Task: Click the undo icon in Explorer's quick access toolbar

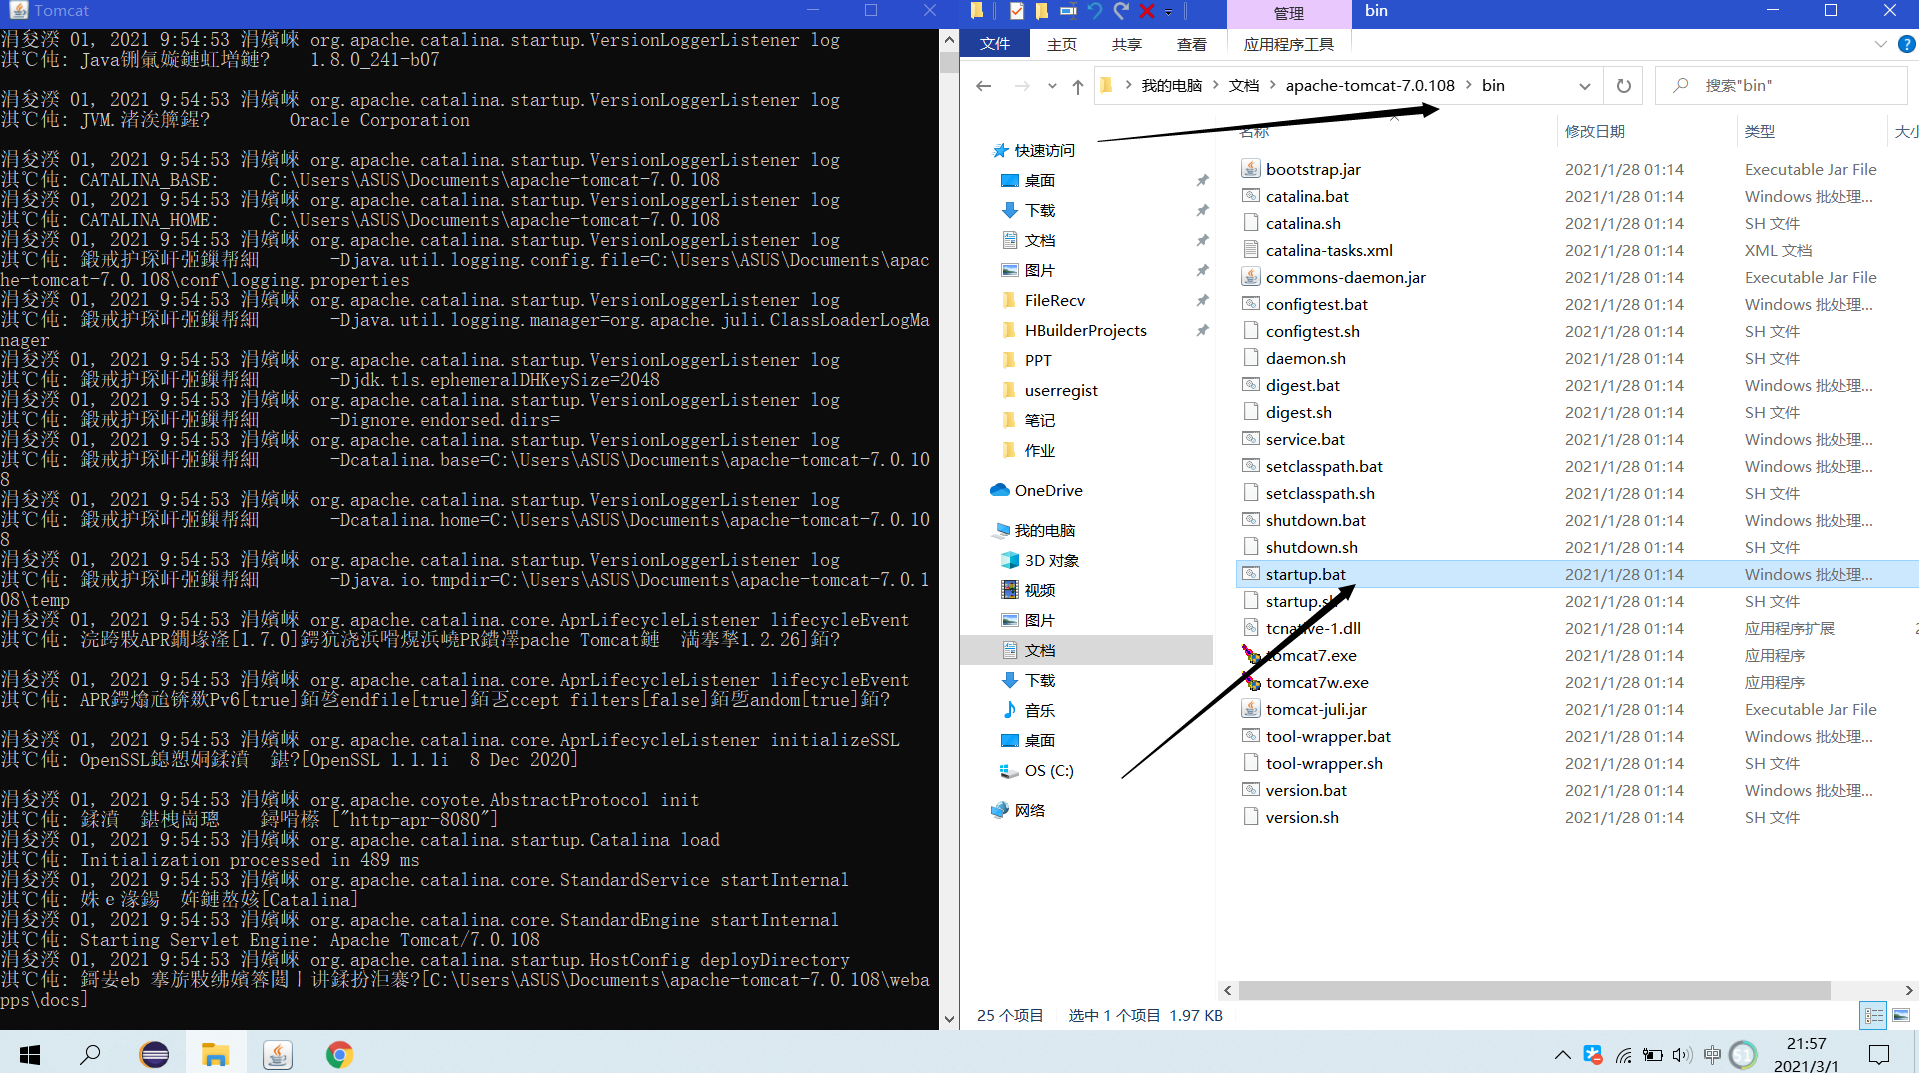Action: tap(1095, 11)
